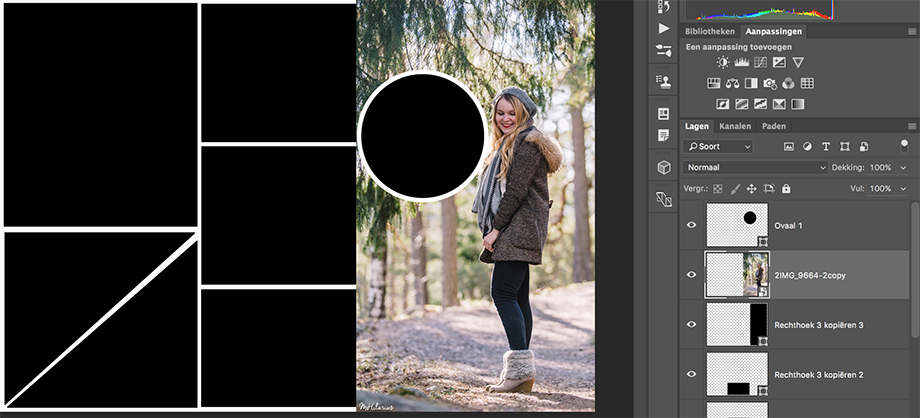Open the Lagen panel options menu
Viewport: 920px width, 418px height.
[x=912, y=126]
